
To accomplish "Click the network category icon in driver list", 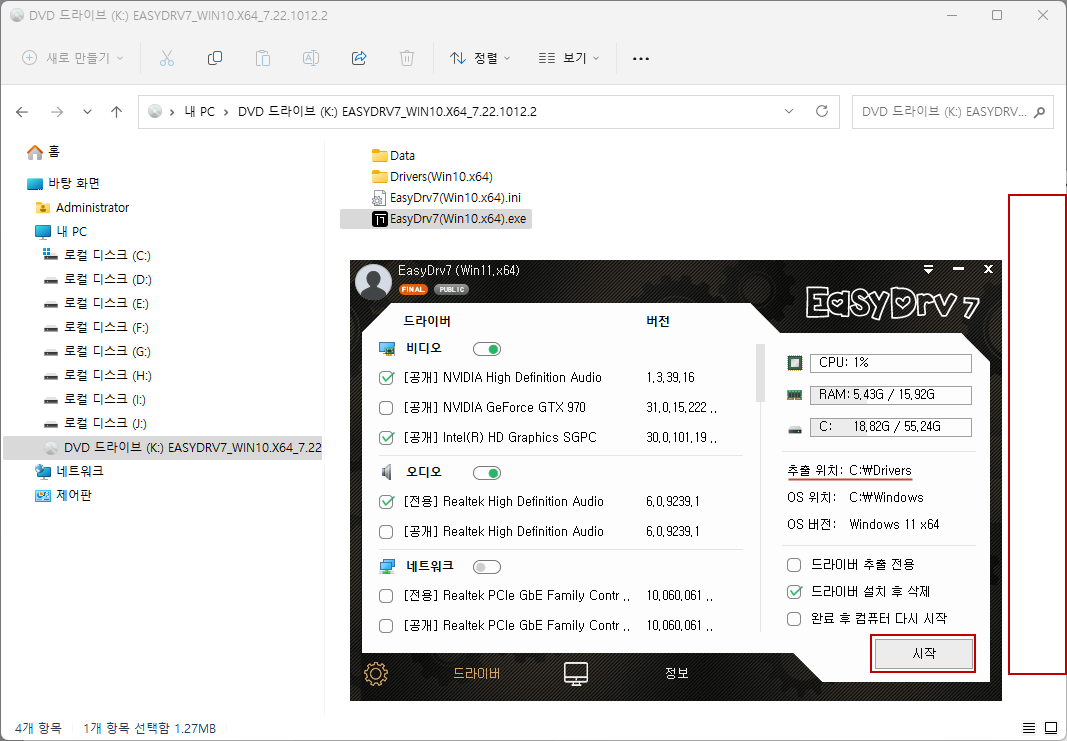I will (x=387, y=566).
